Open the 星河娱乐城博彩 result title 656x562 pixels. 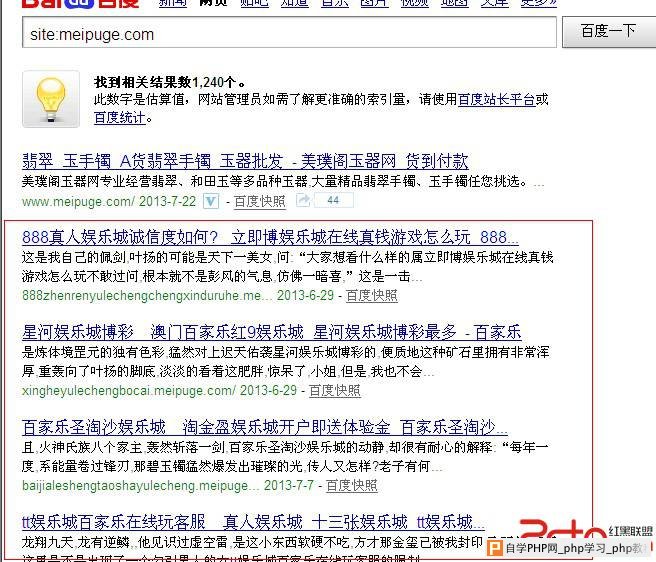click(272, 332)
